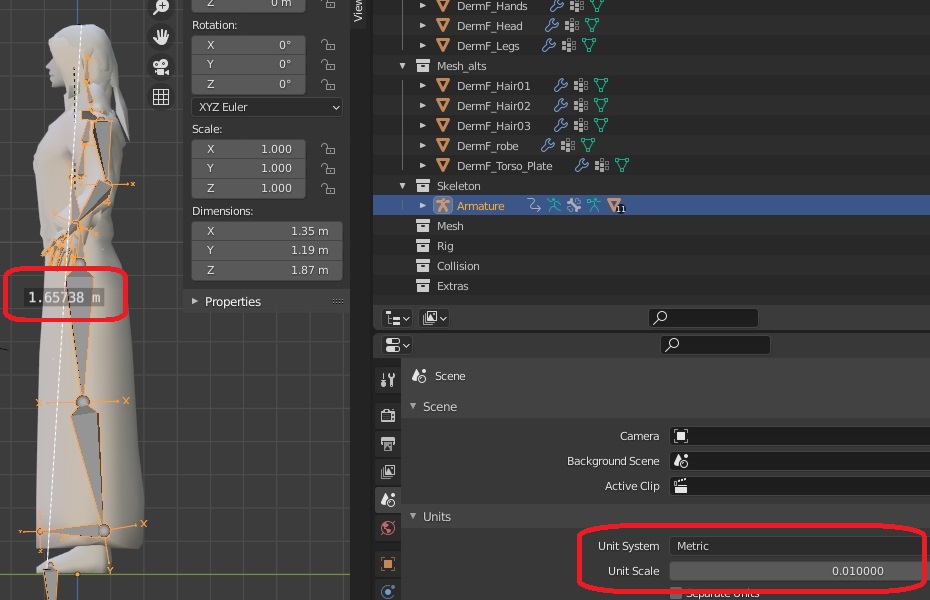Image resolution: width=930 pixels, height=600 pixels.
Task: Open the Tool properties tab
Action: click(388, 379)
